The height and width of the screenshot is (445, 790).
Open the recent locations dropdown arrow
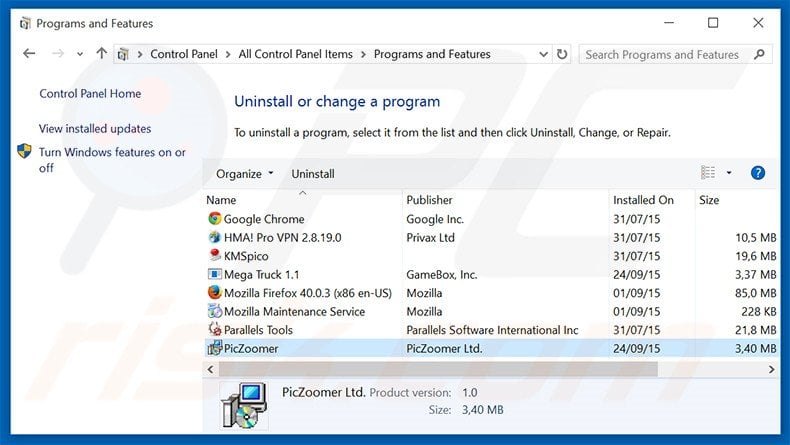[x=80, y=54]
